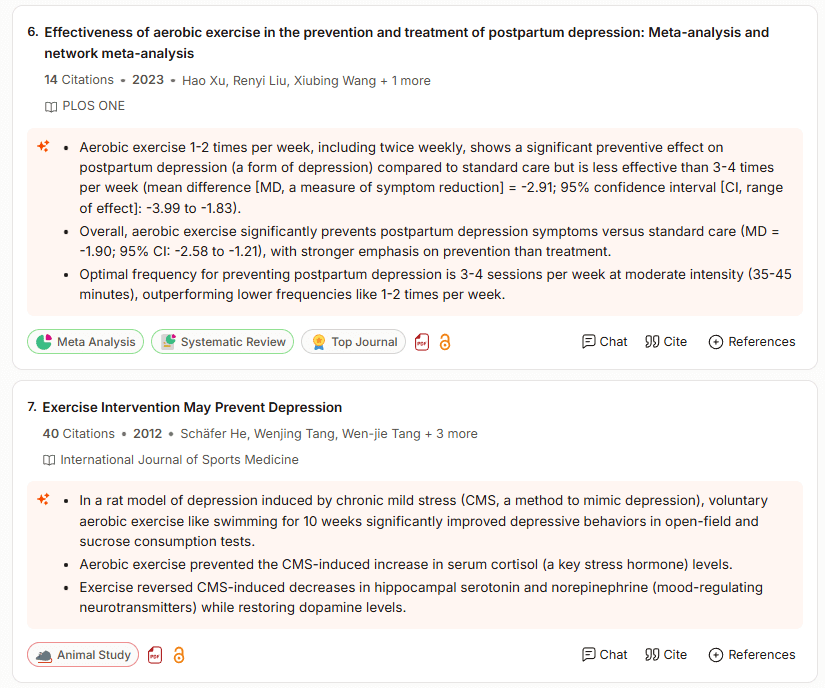Click the open access icon on paper 6
825x688 pixels.
445,342
